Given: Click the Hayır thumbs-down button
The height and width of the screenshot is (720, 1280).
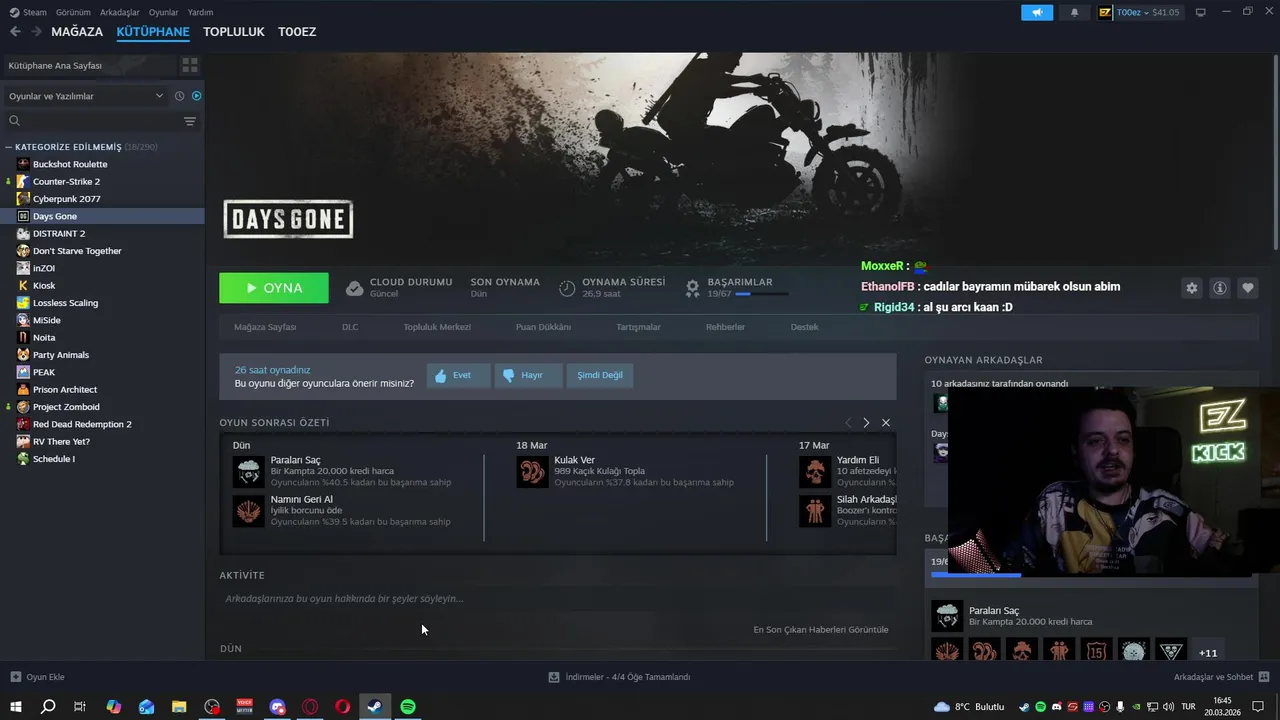Looking at the screenshot, I should (529, 375).
